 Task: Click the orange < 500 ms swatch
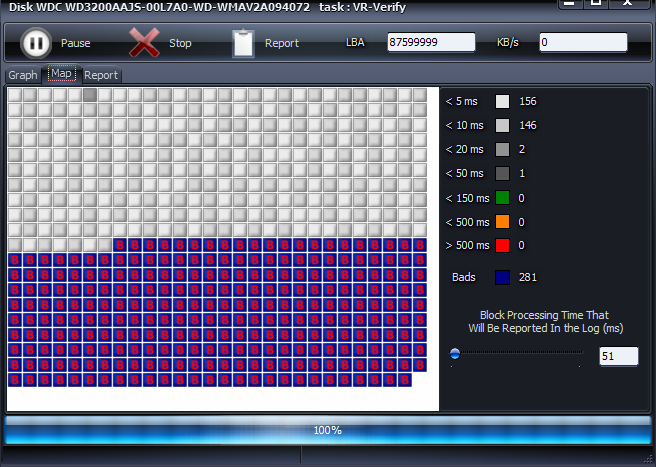(x=502, y=221)
